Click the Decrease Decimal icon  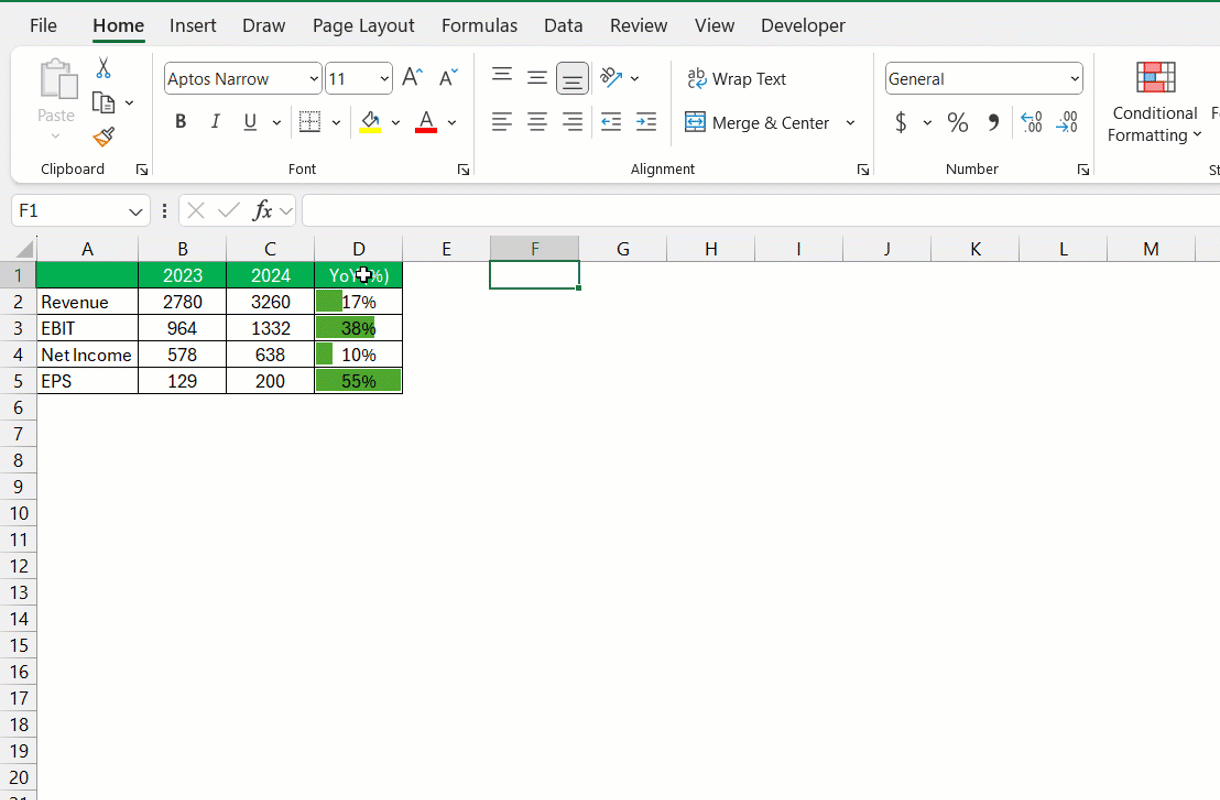coord(1067,122)
